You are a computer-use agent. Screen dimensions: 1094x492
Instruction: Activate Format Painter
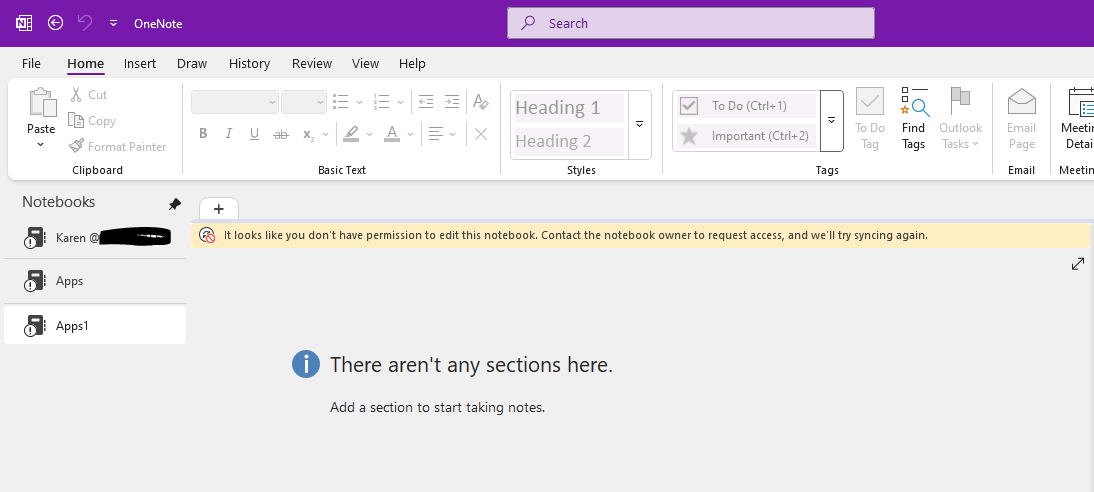(x=117, y=147)
